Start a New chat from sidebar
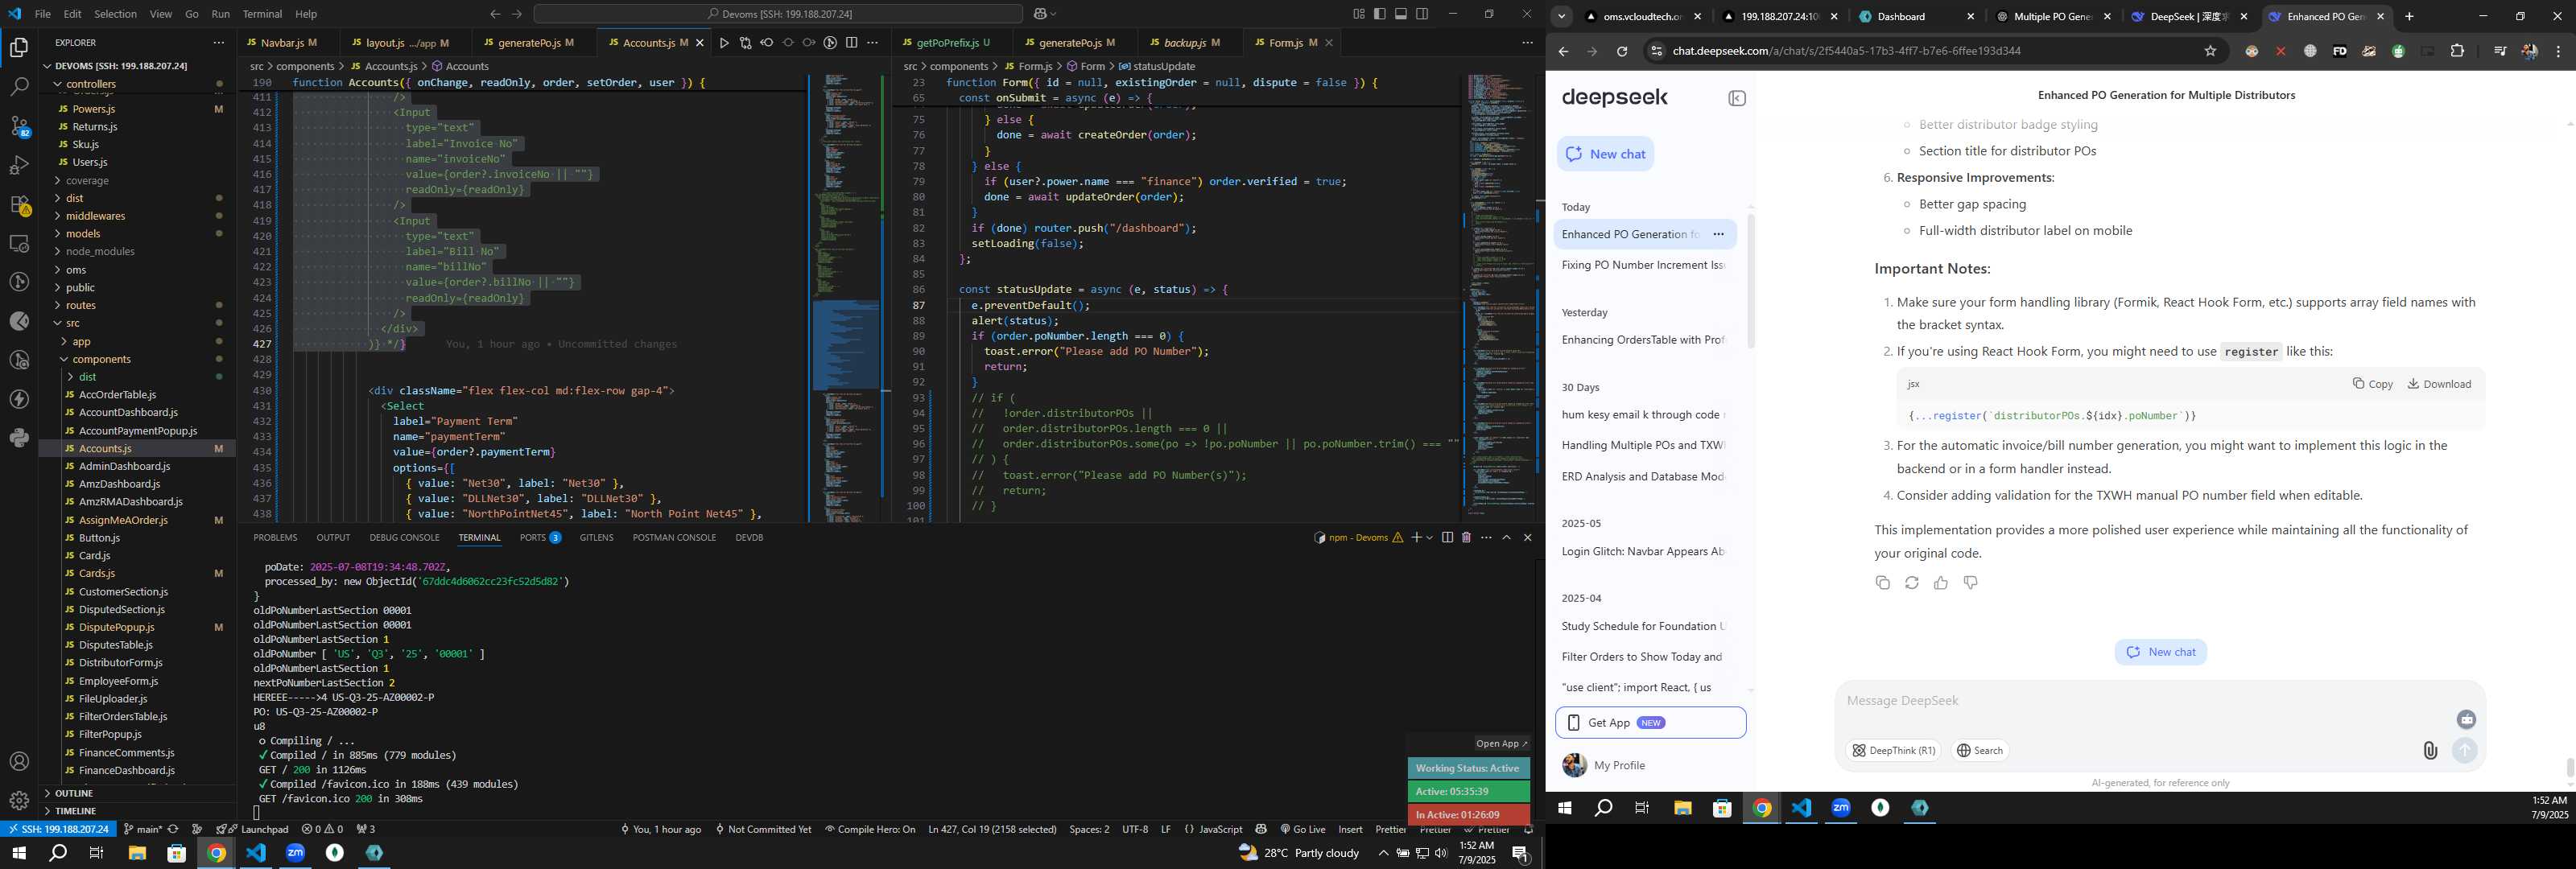This screenshot has height=869, width=2576. pyautogui.click(x=1605, y=154)
